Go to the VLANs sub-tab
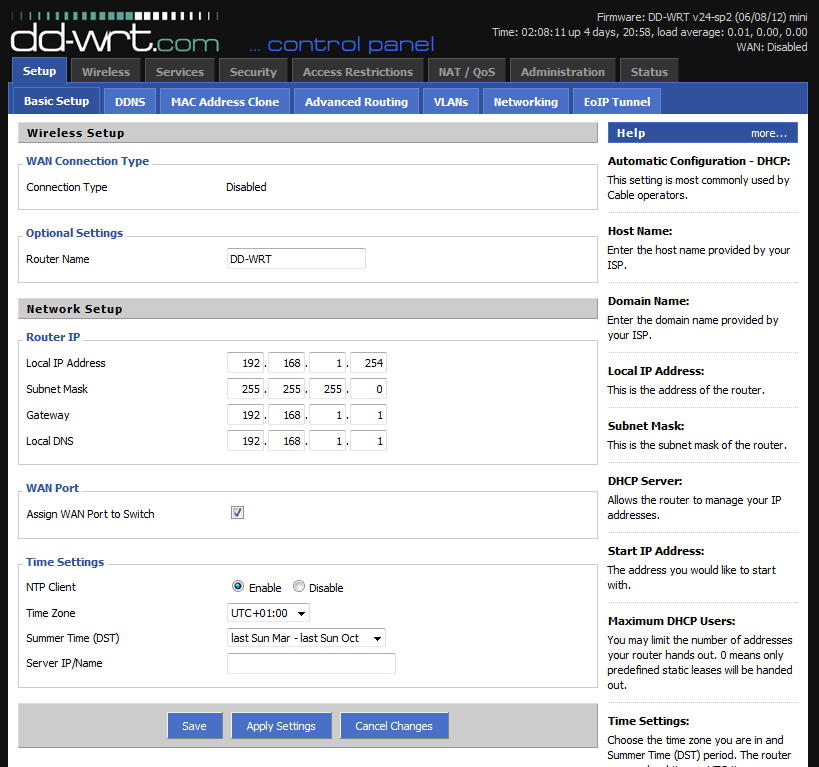The width and height of the screenshot is (819, 767). pyautogui.click(x=451, y=102)
